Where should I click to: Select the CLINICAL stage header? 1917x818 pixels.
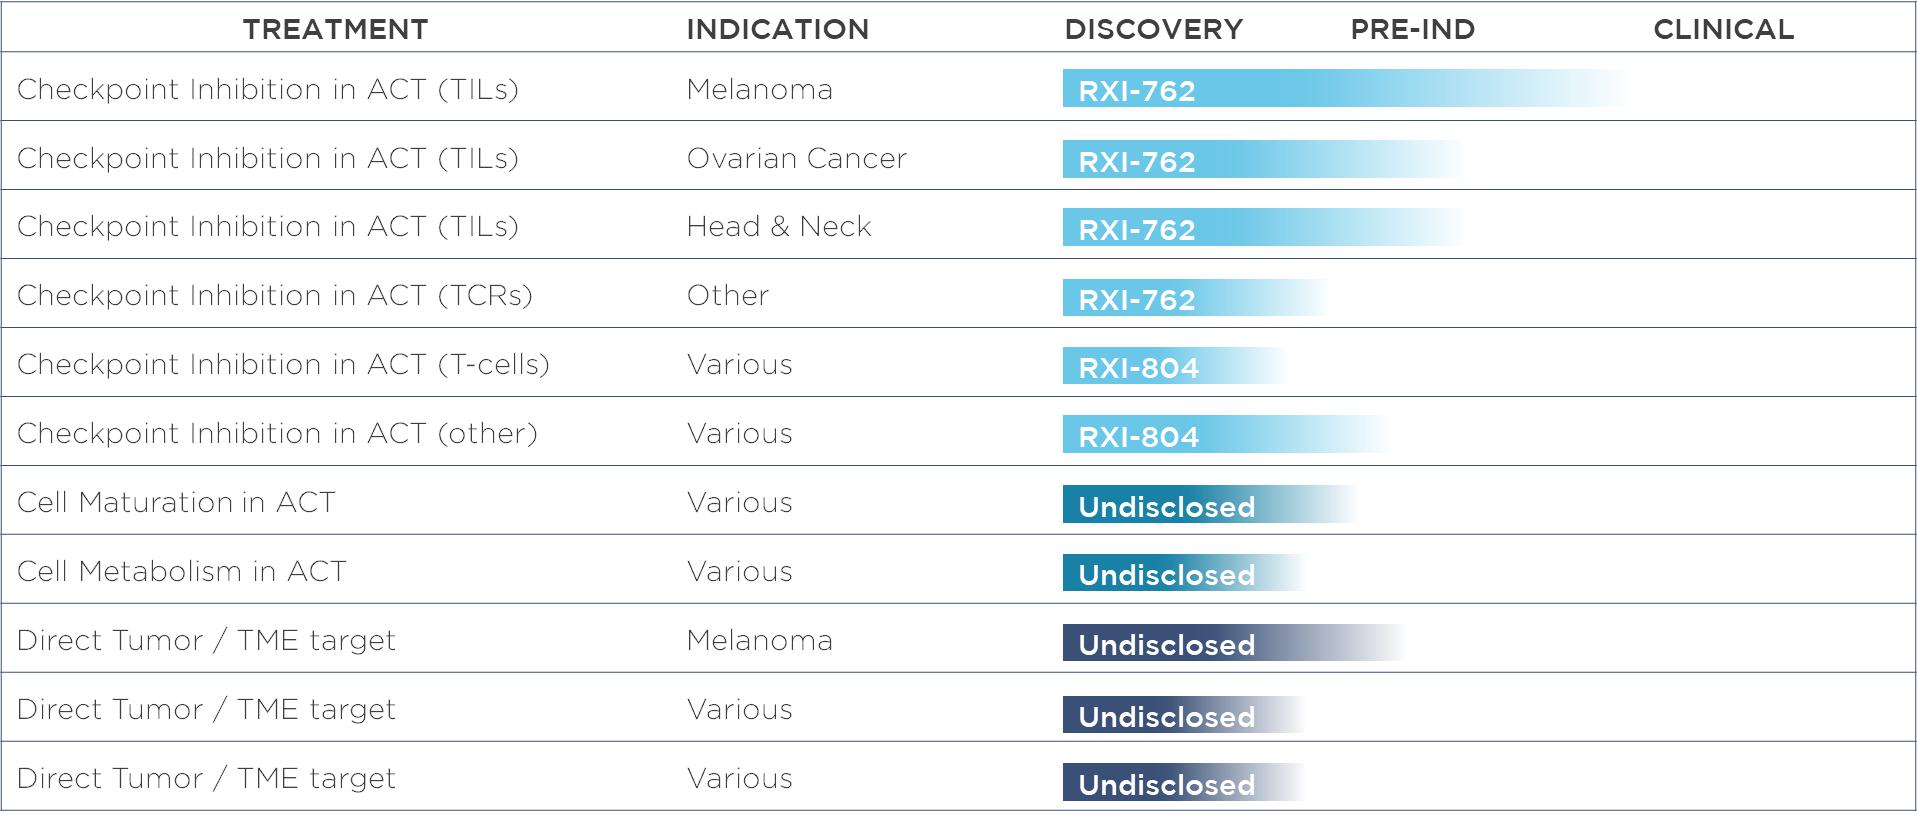pos(1723,29)
